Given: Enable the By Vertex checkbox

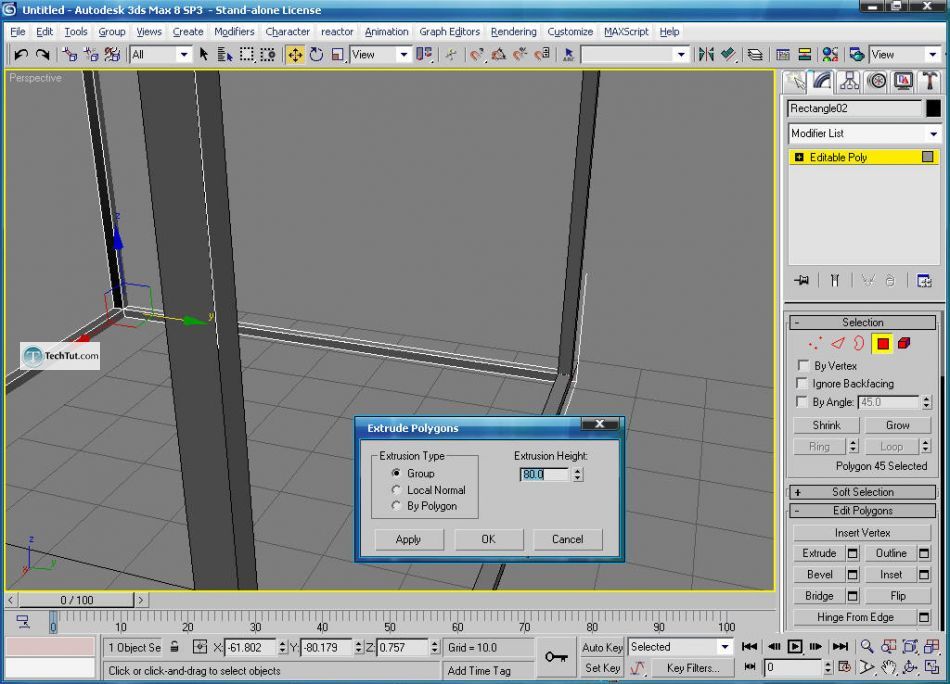Looking at the screenshot, I should tap(803, 365).
